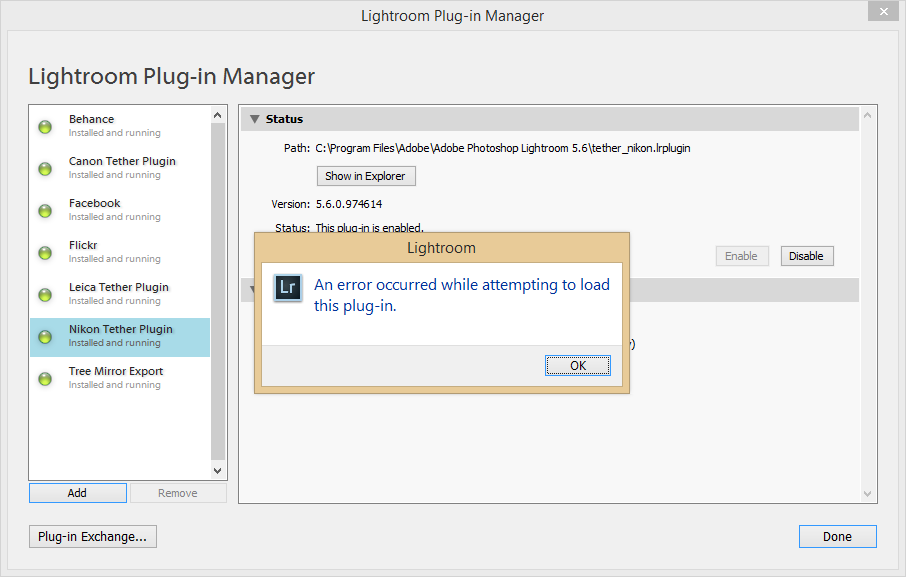The image size is (906, 577).
Task: Click Done to close the Plug-in Manager
Action: click(837, 537)
